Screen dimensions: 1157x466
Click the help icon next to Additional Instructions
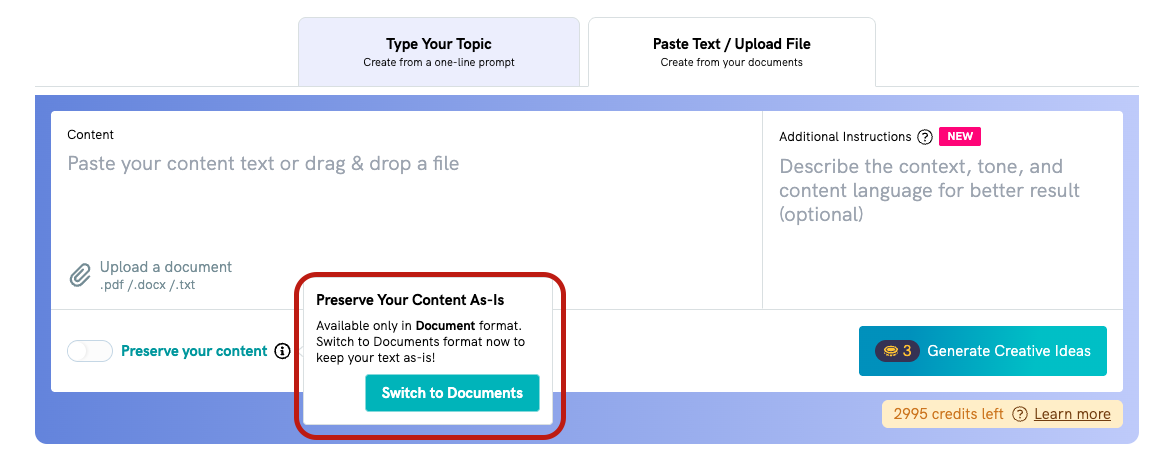point(925,137)
